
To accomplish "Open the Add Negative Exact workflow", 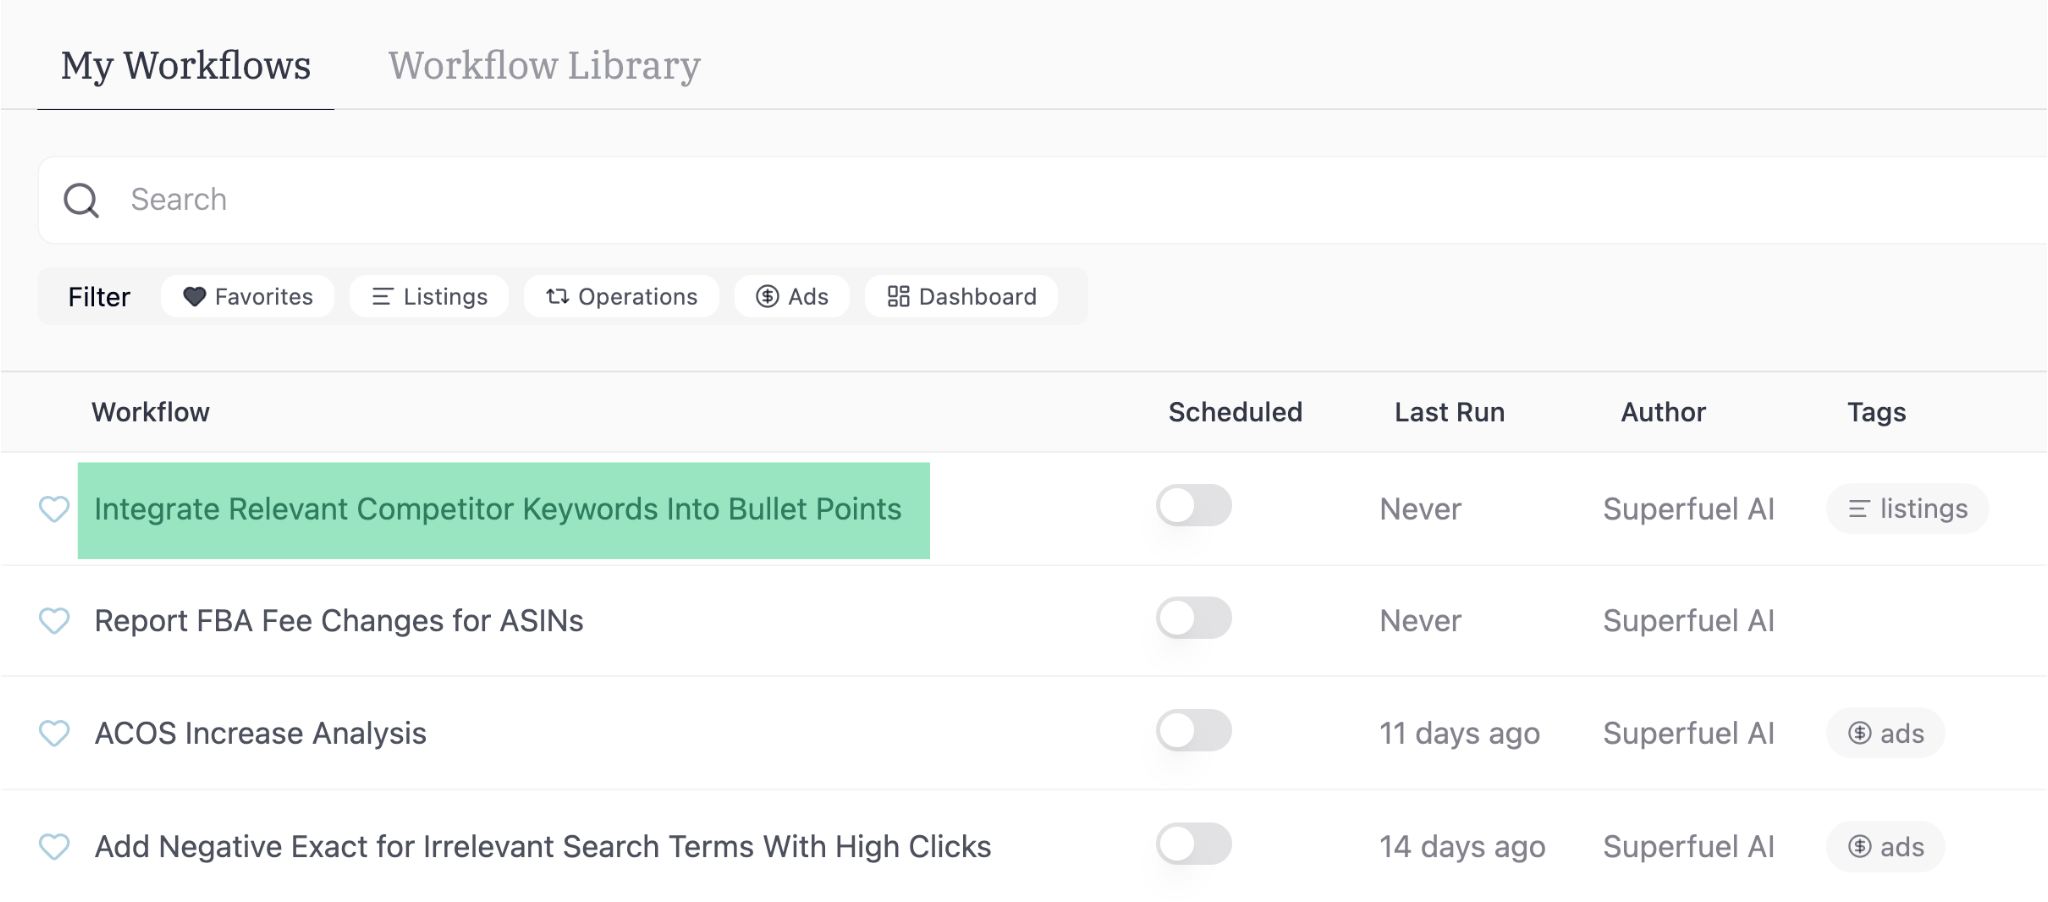I will coord(542,847).
